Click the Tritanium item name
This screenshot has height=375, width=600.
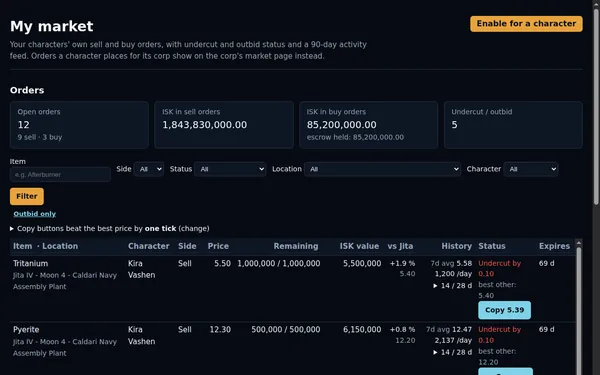(31, 263)
